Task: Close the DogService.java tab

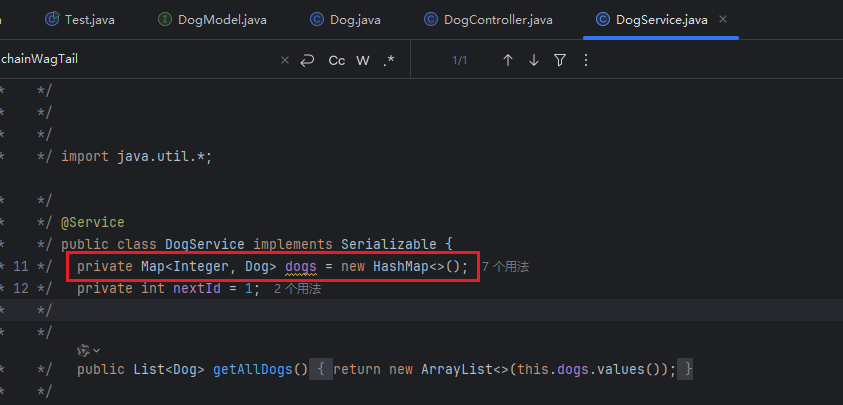Action: [723, 19]
